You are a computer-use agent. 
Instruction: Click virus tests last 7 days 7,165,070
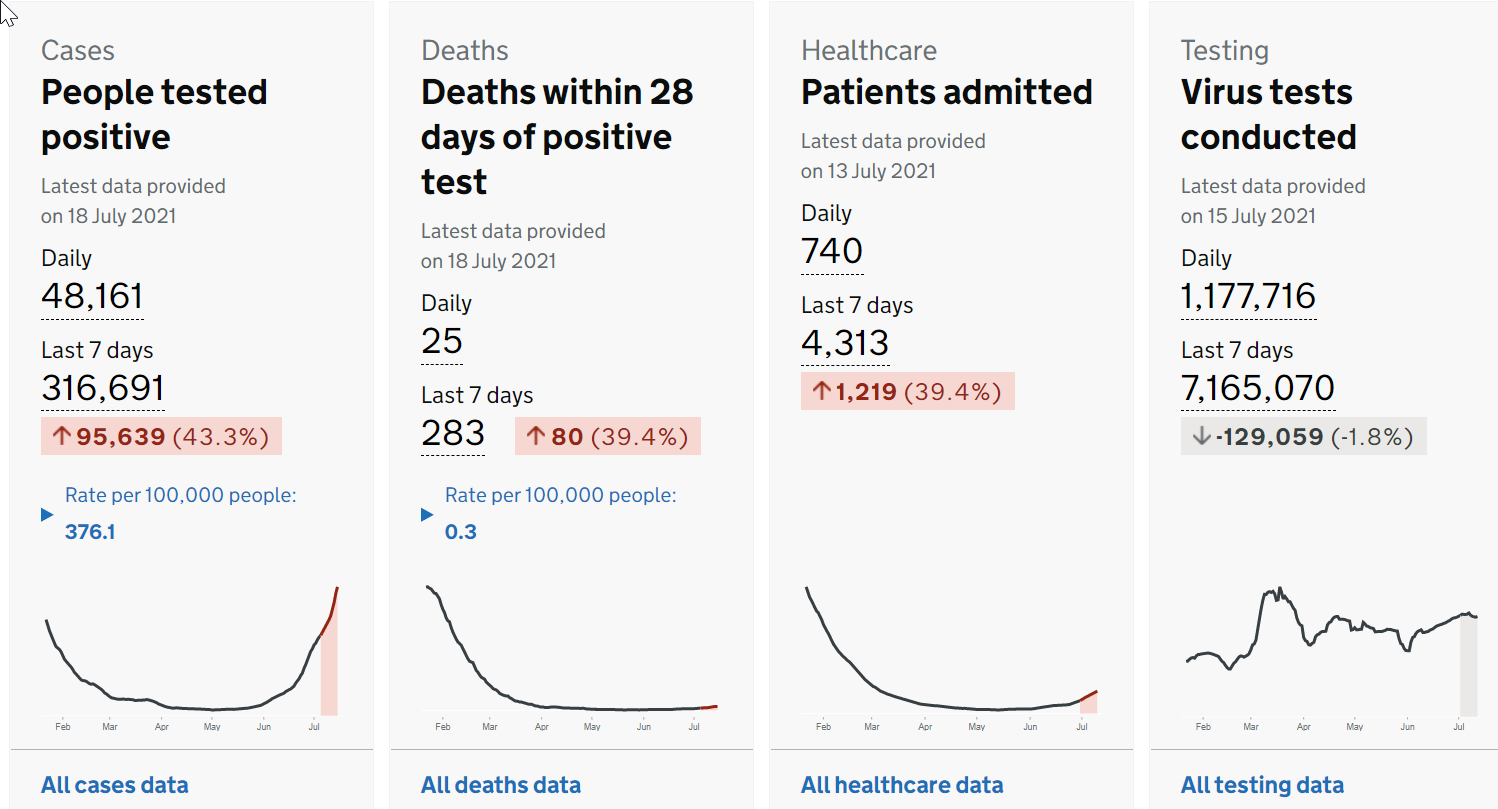(1258, 388)
